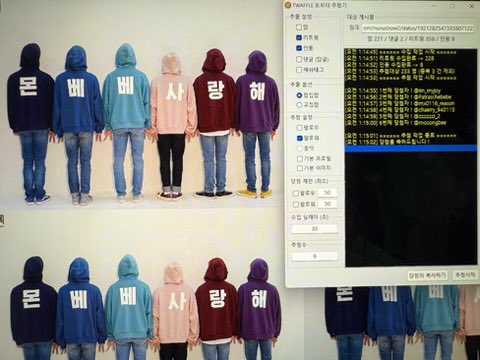Viewport: 480px width, 360px height.
Task: Click the 3번째 당첨자 log line
Action: [400, 103]
